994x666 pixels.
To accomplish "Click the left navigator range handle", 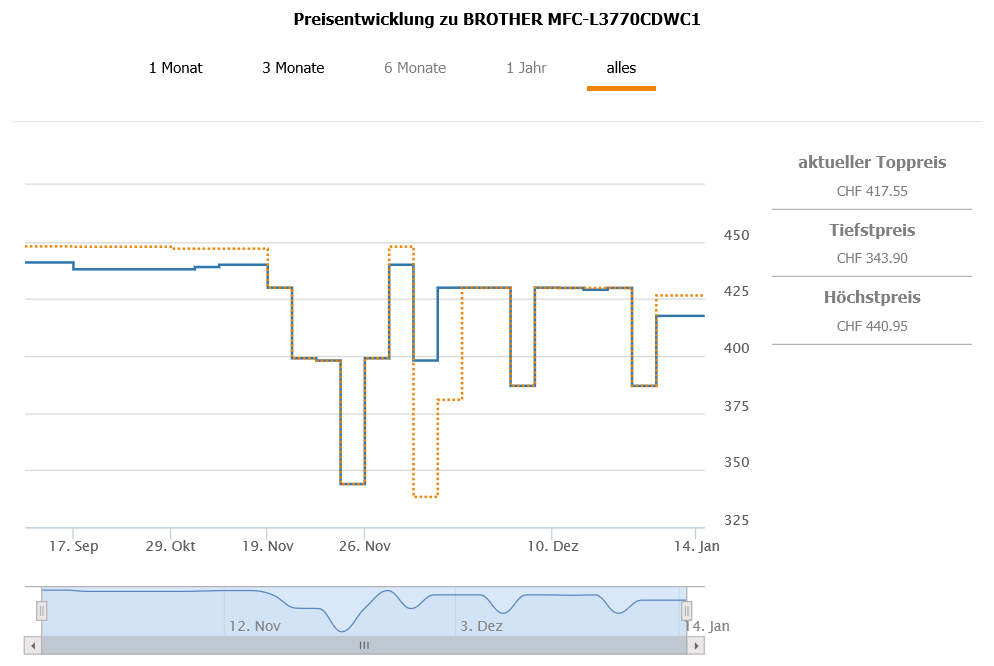I will [42, 611].
